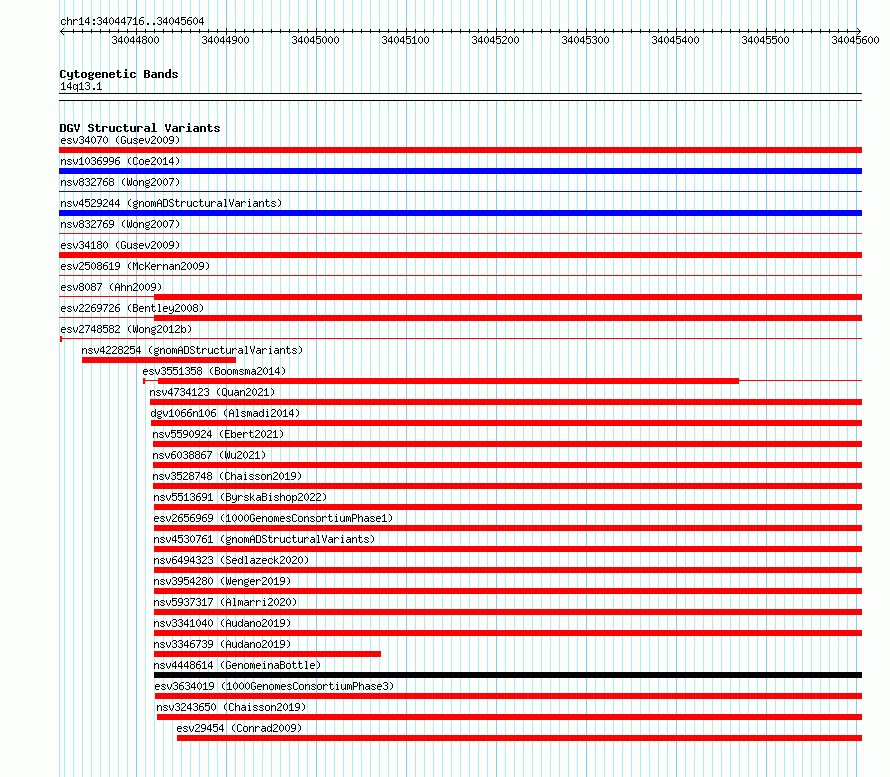Open variant esv34070 (Gusev2009)
890x777 pixels.
(120, 140)
